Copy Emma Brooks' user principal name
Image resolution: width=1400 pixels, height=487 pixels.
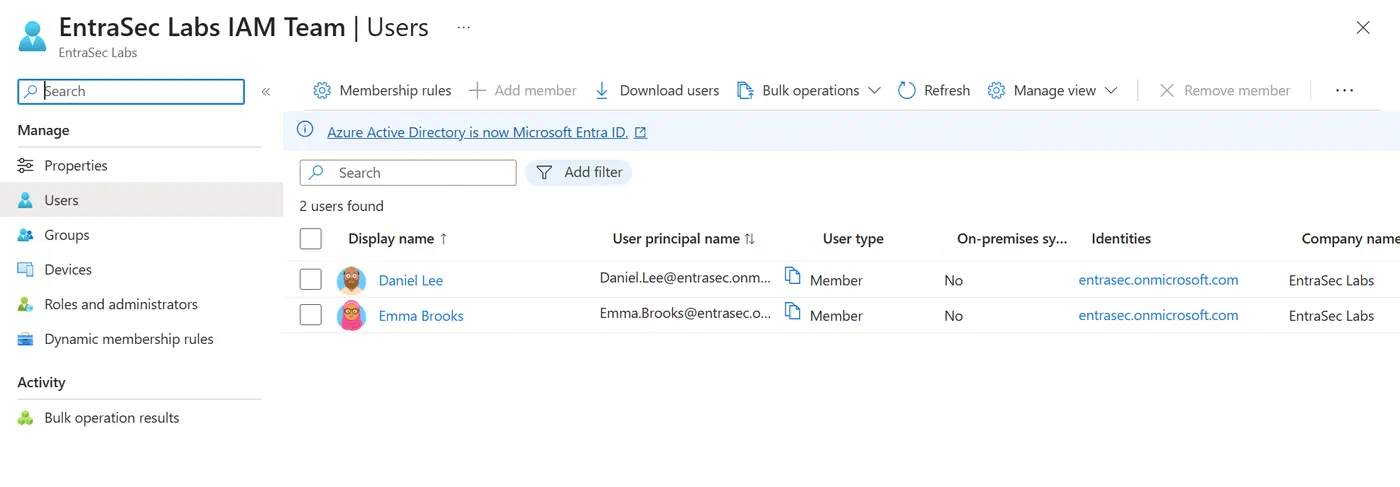792,311
